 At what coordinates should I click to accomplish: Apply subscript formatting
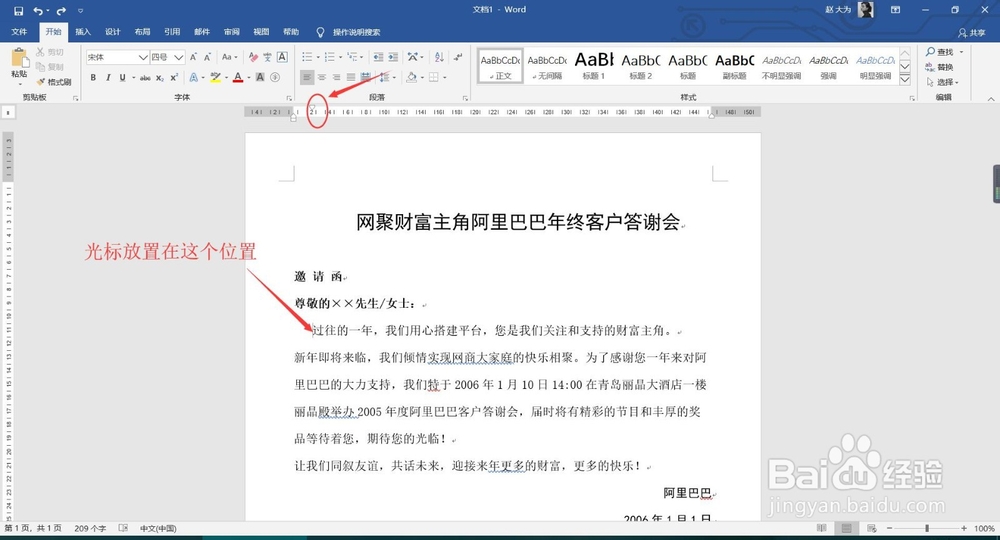click(160, 78)
